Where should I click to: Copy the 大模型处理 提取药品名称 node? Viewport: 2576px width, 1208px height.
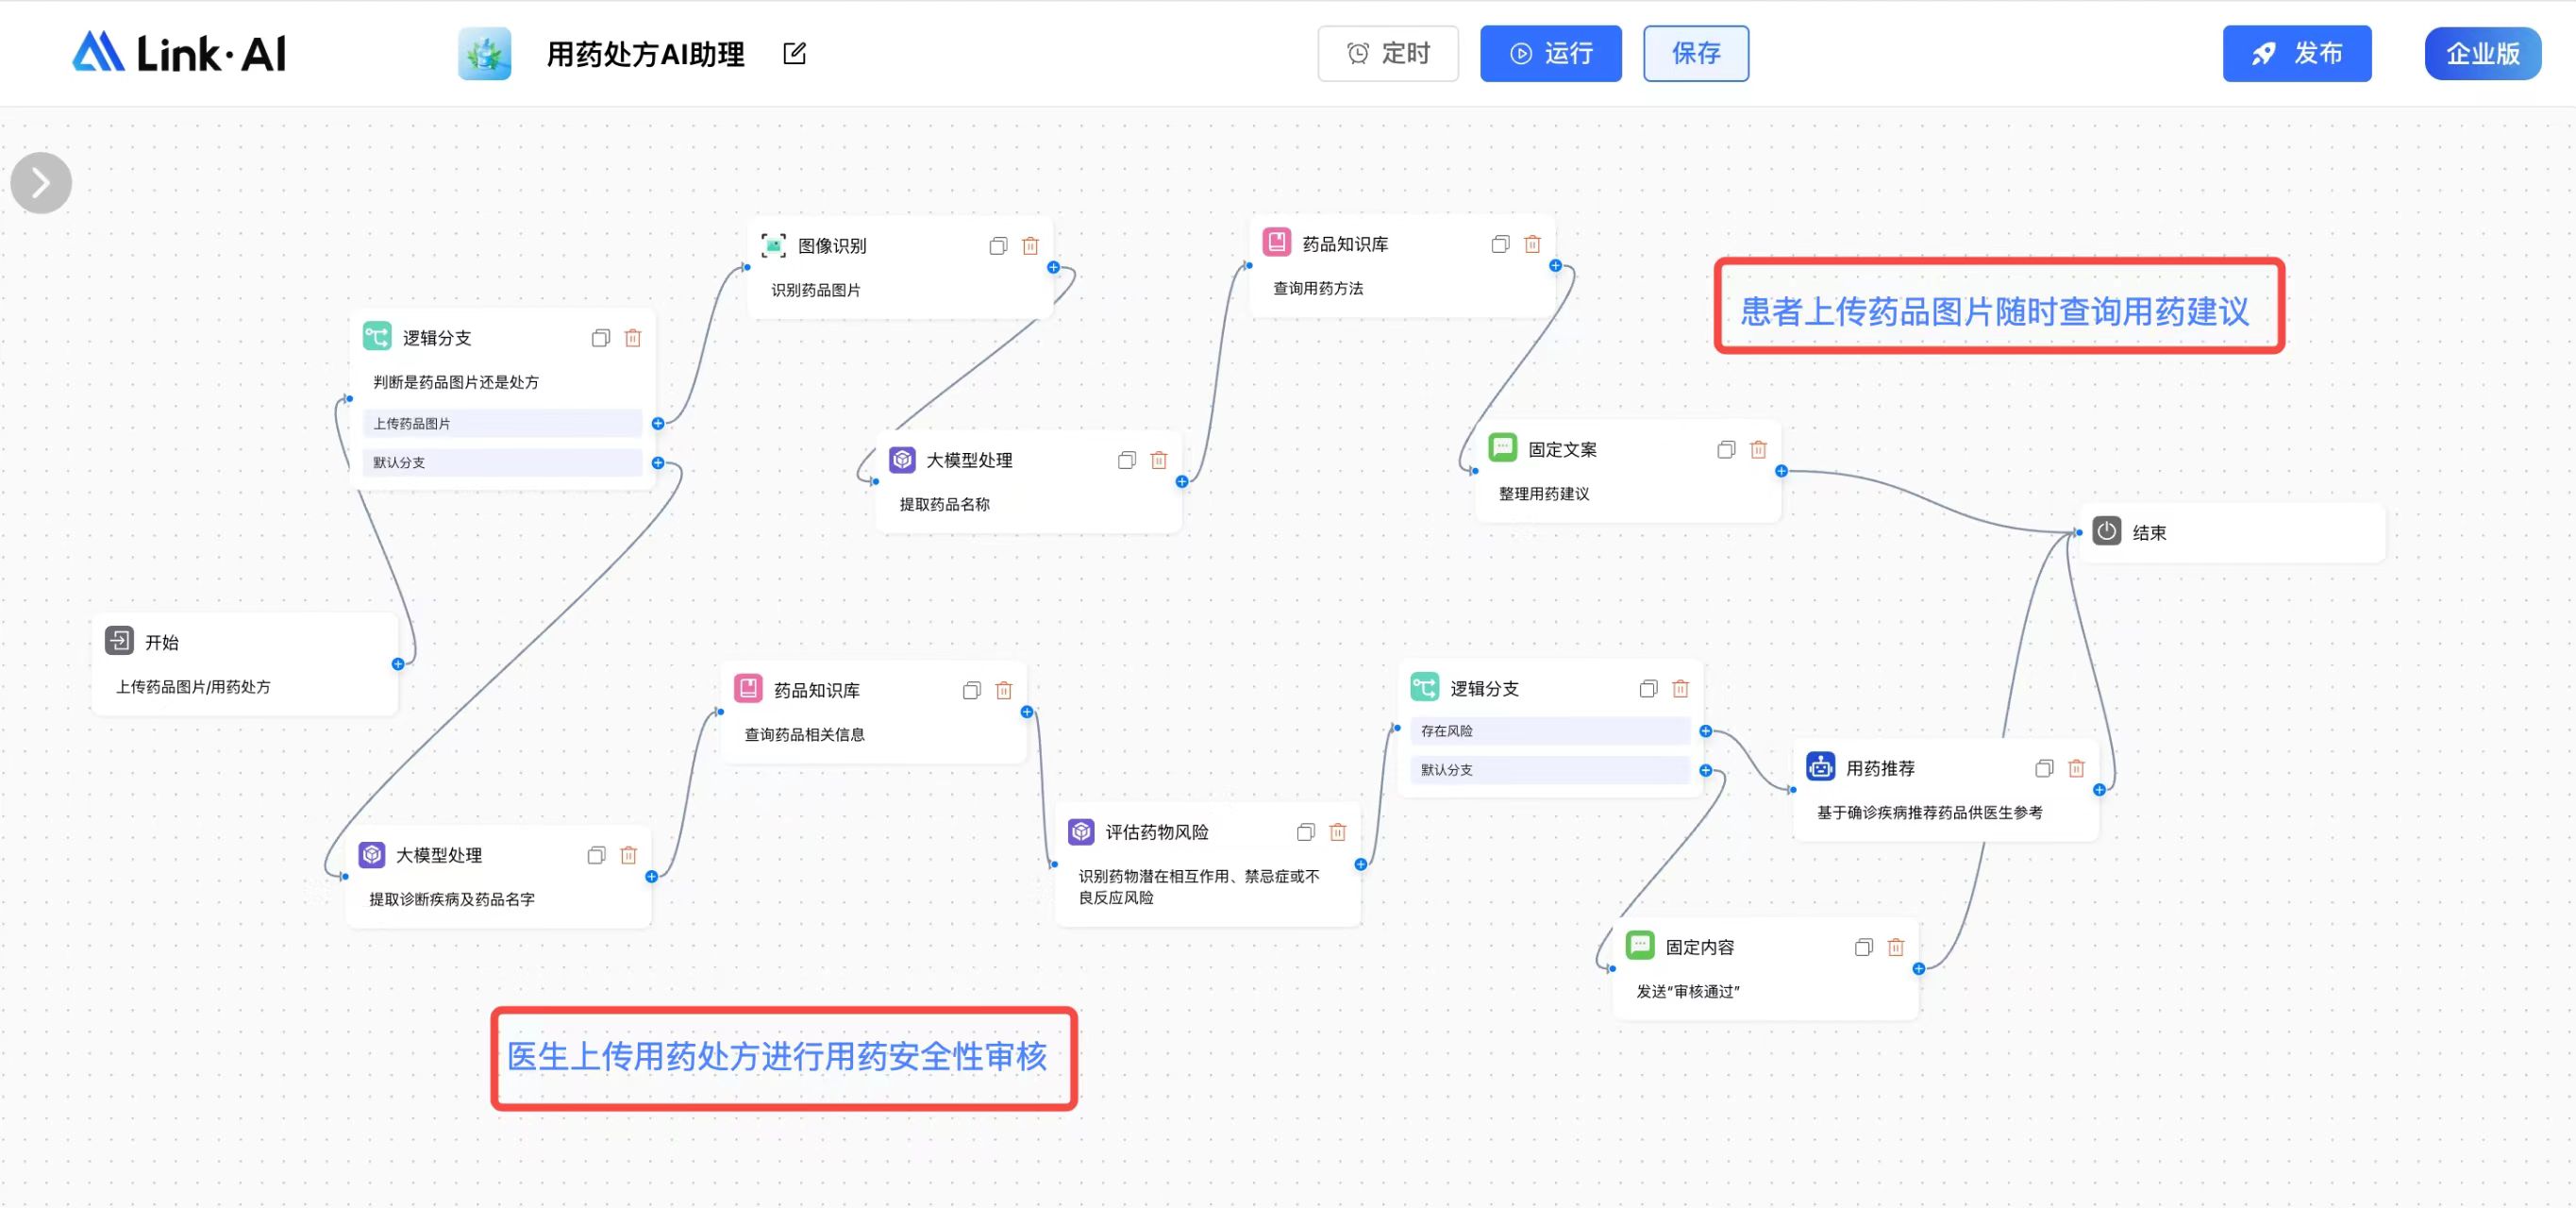point(1127,460)
